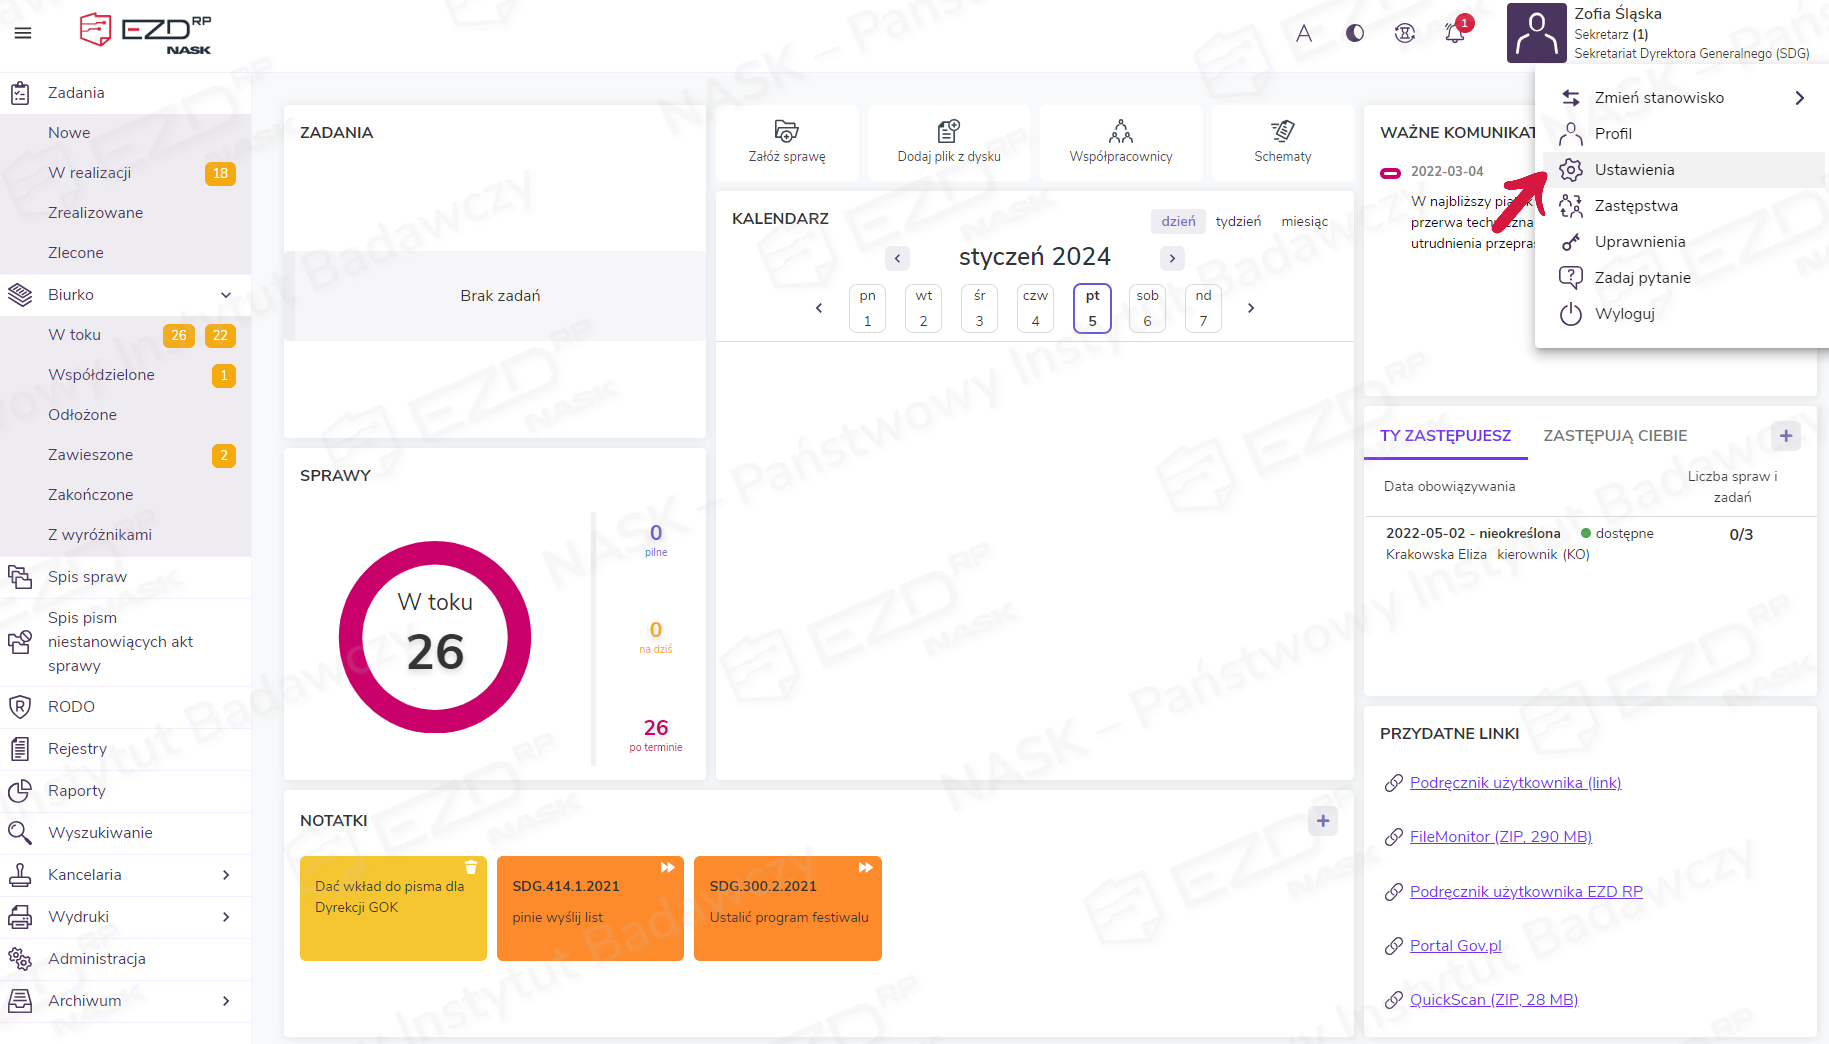This screenshot has width=1829, height=1044.
Task: Click the notification bell icon
Action: [1454, 33]
